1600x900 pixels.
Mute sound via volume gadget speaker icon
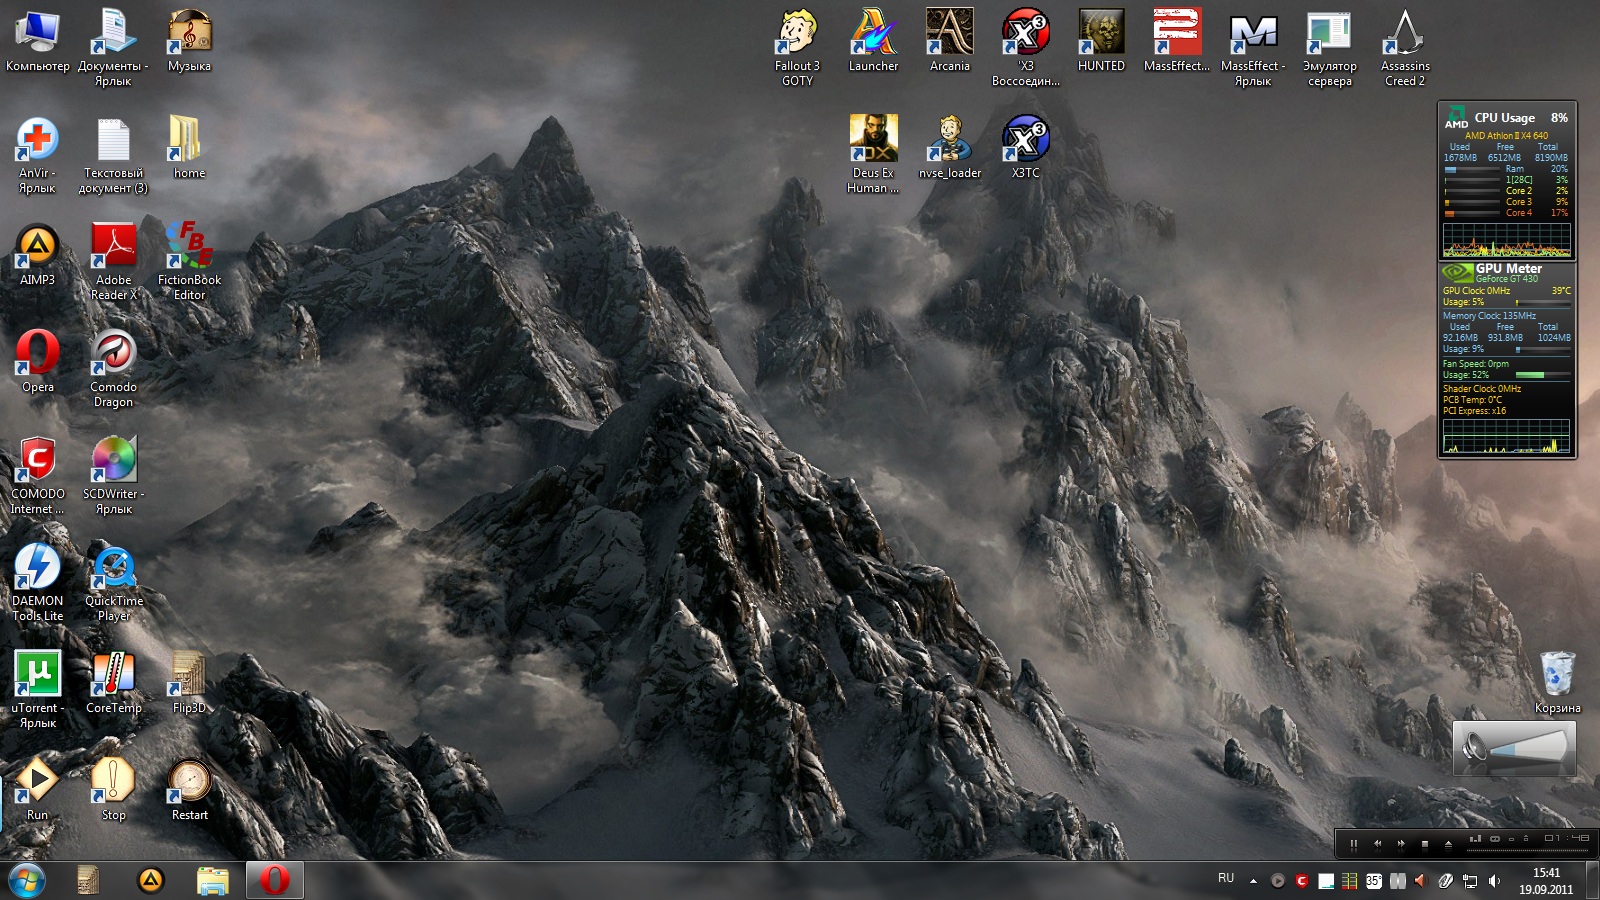[x=1474, y=748]
